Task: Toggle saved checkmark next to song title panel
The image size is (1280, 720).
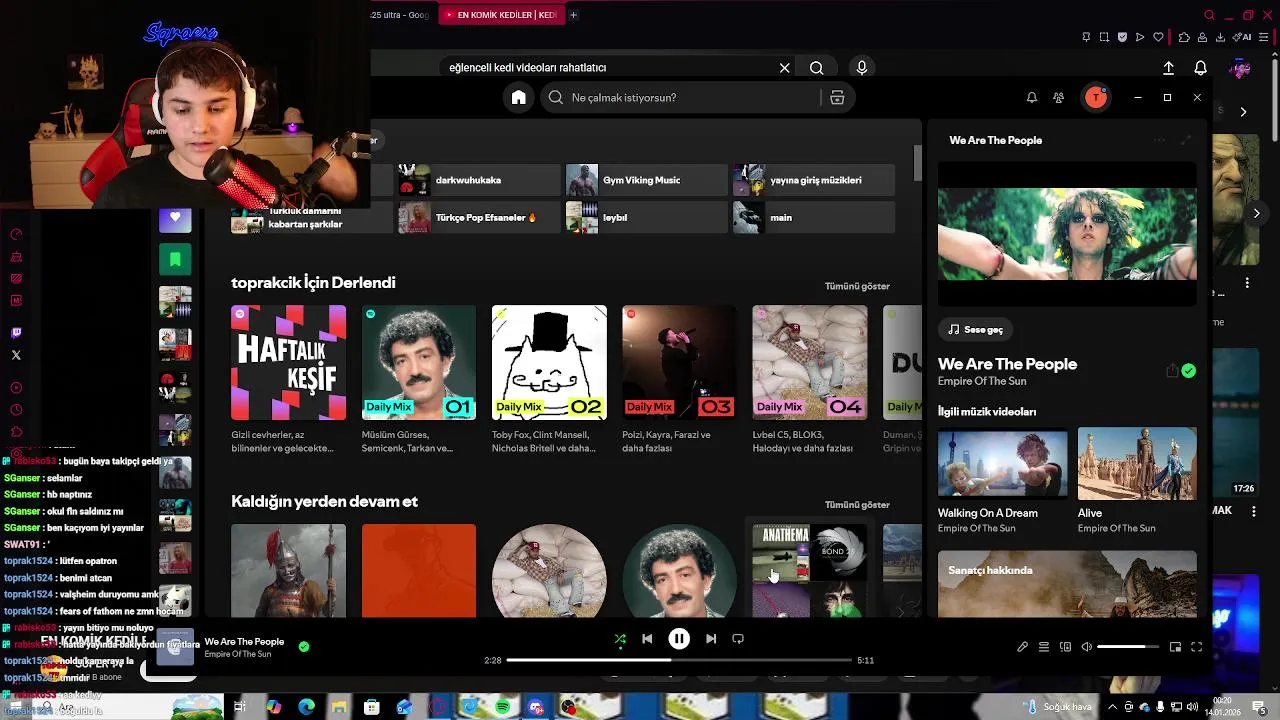Action: coord(1188,371)
